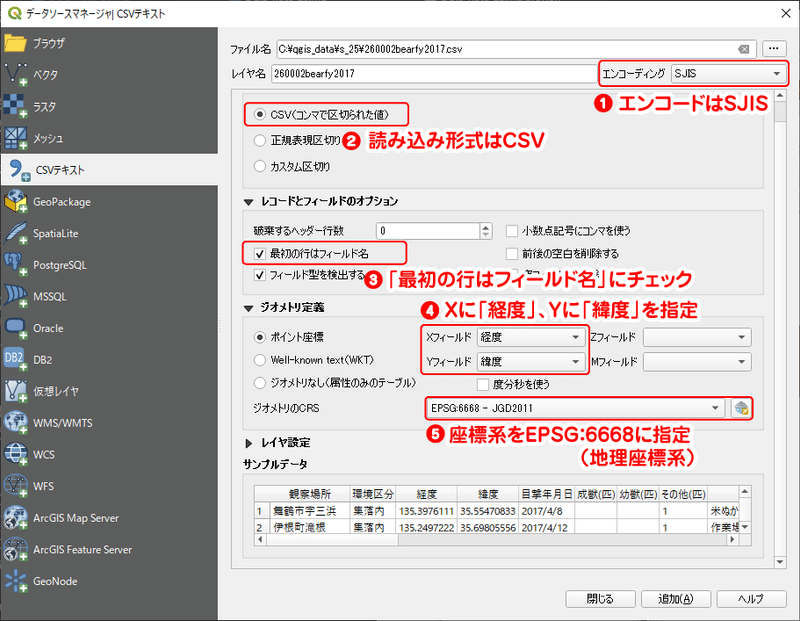Enable the 度分秒を使う checkbox
This screenshot has height=621, width=800.
pyautogui.click(x=483, y=384)
